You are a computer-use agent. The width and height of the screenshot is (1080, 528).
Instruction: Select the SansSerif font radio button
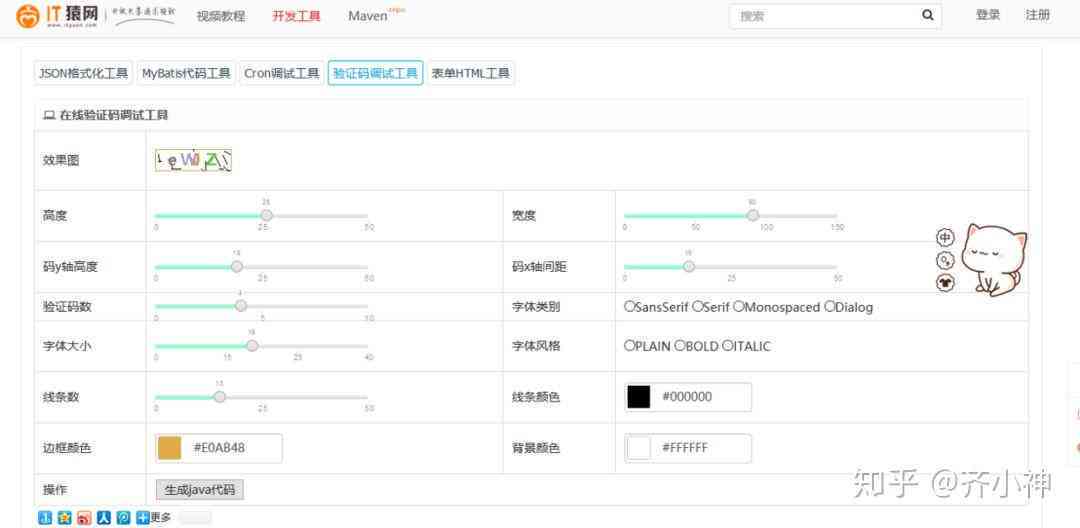click(629, 306)
